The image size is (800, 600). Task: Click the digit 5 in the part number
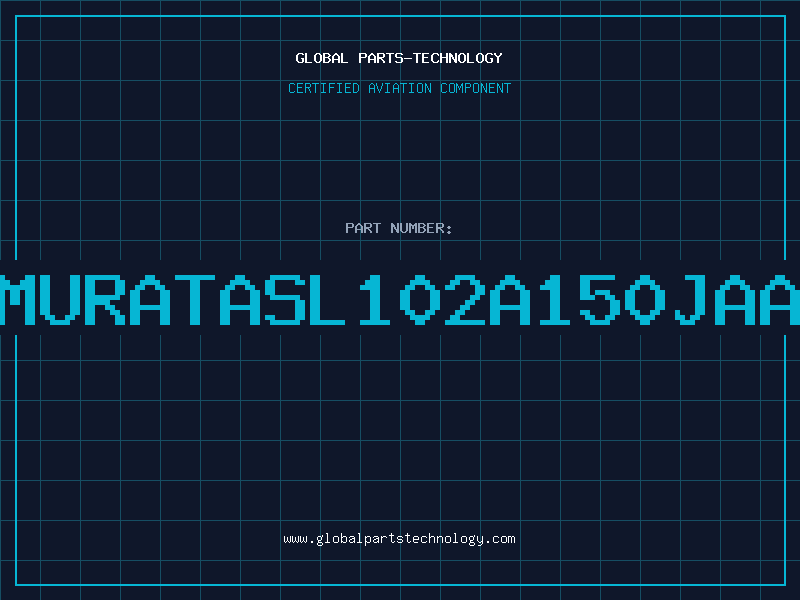[x=599, y=300]
